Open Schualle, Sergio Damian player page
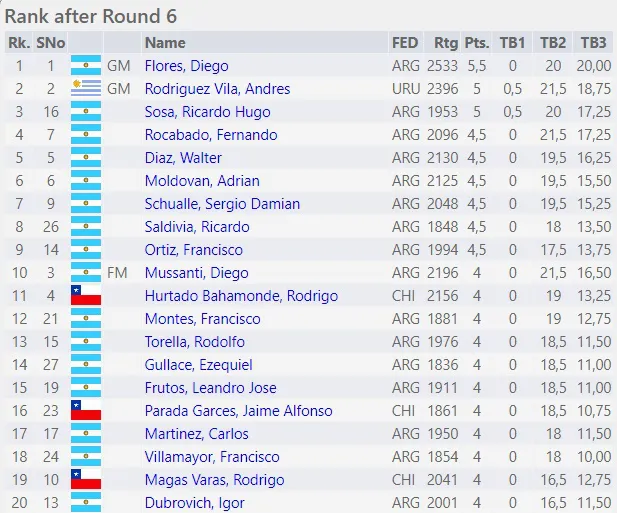 tap(222, 204)
